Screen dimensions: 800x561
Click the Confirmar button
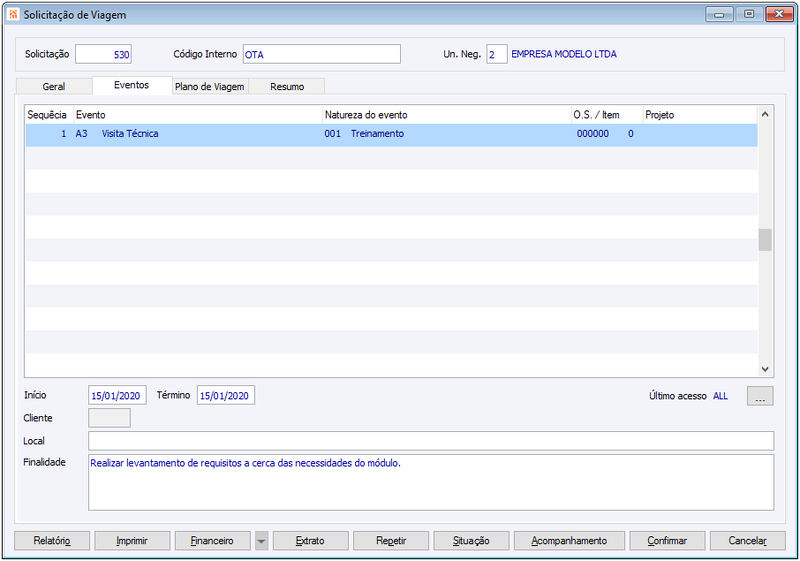point(667,541)
